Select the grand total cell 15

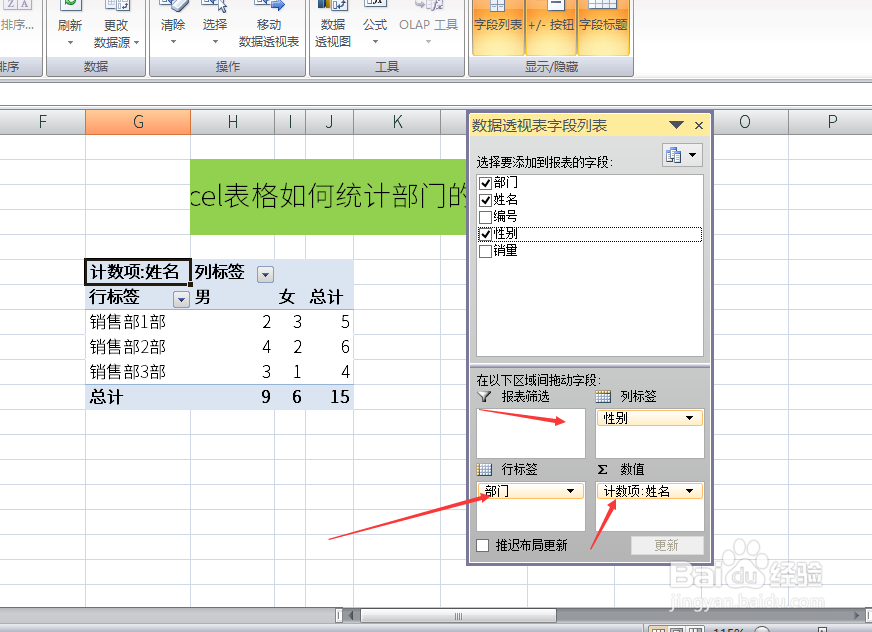point(330,397)
